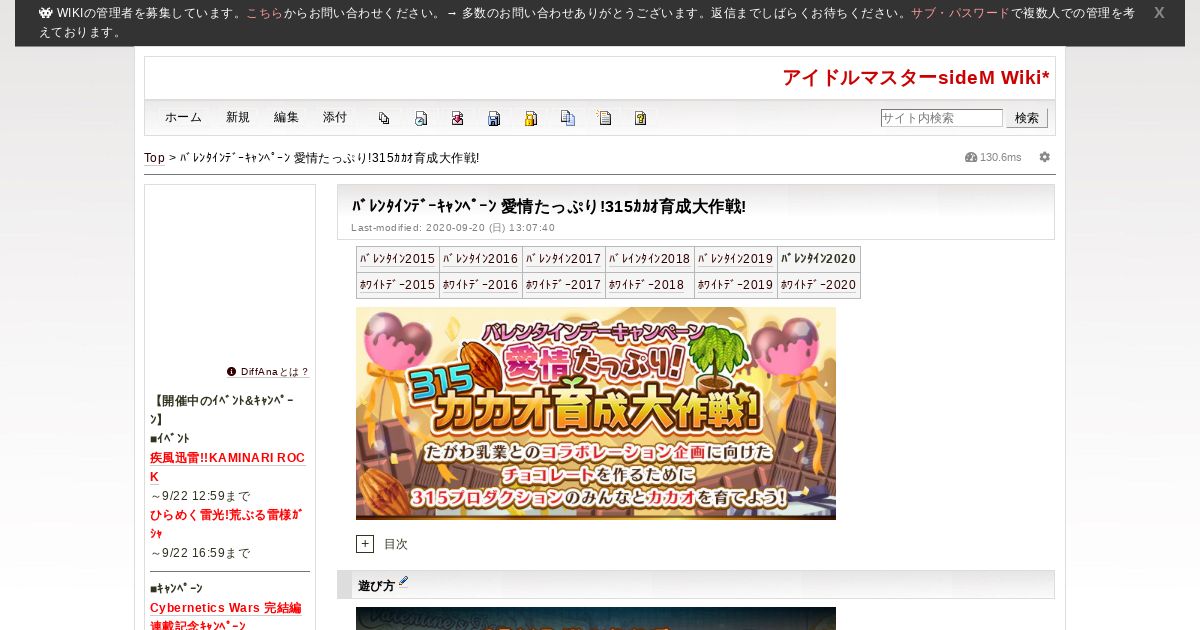
Task: Click the yellow question mark help icon
Action: (x=641, y=118)
